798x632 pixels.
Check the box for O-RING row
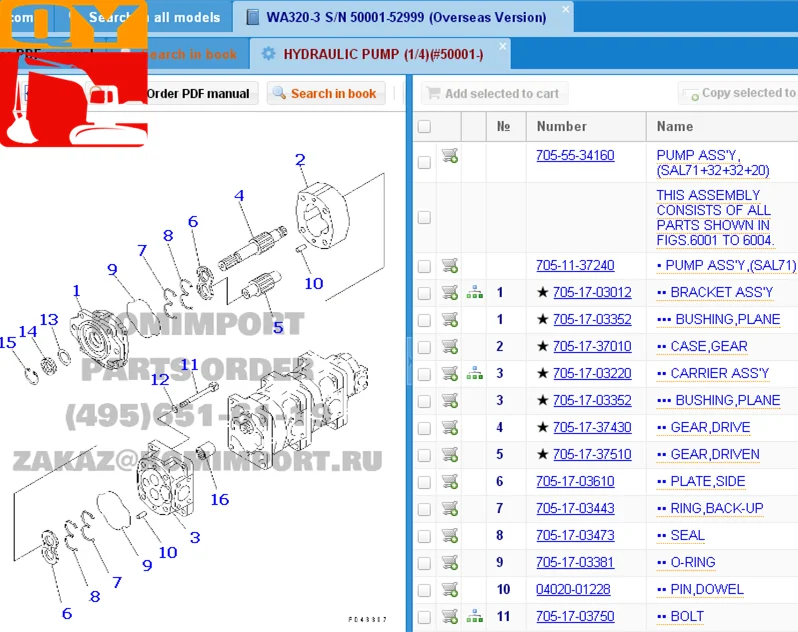pyautogui.click(x=424, y=563)
